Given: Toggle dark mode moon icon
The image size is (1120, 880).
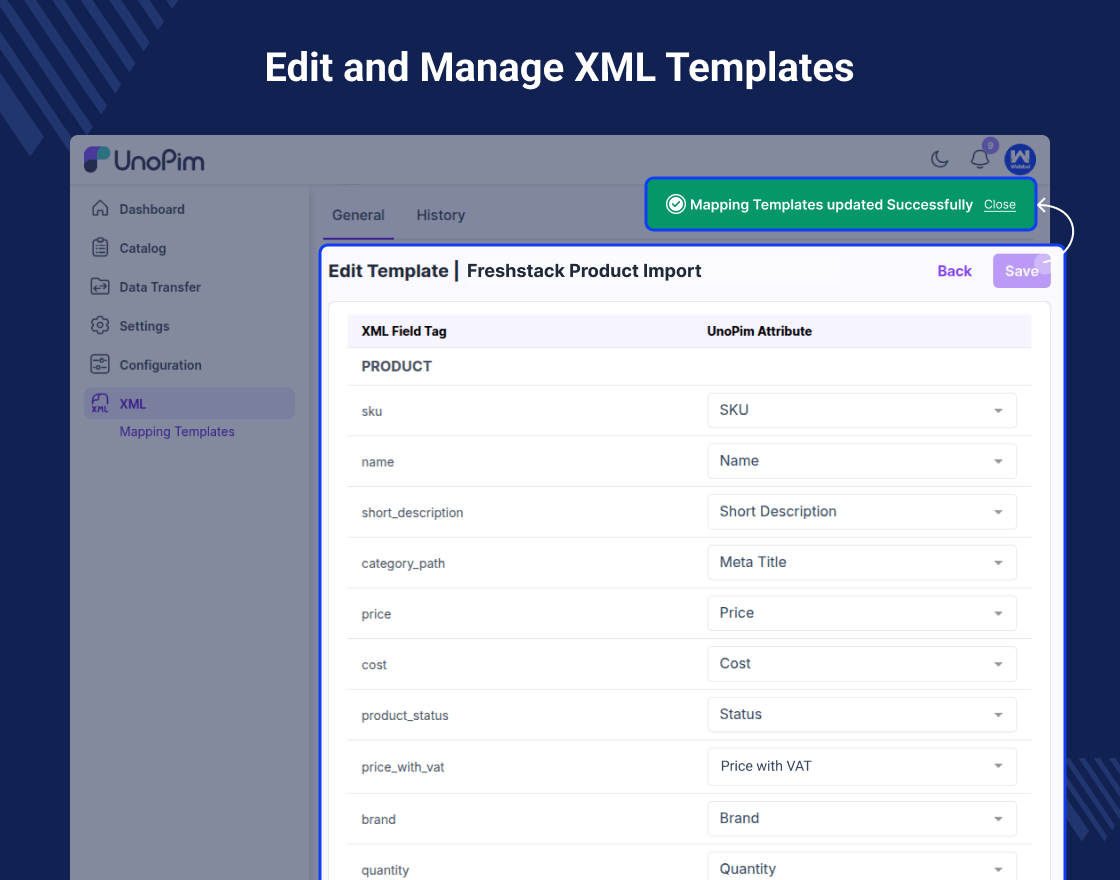Looking at the screenshot, I should (x=939, y=159).
